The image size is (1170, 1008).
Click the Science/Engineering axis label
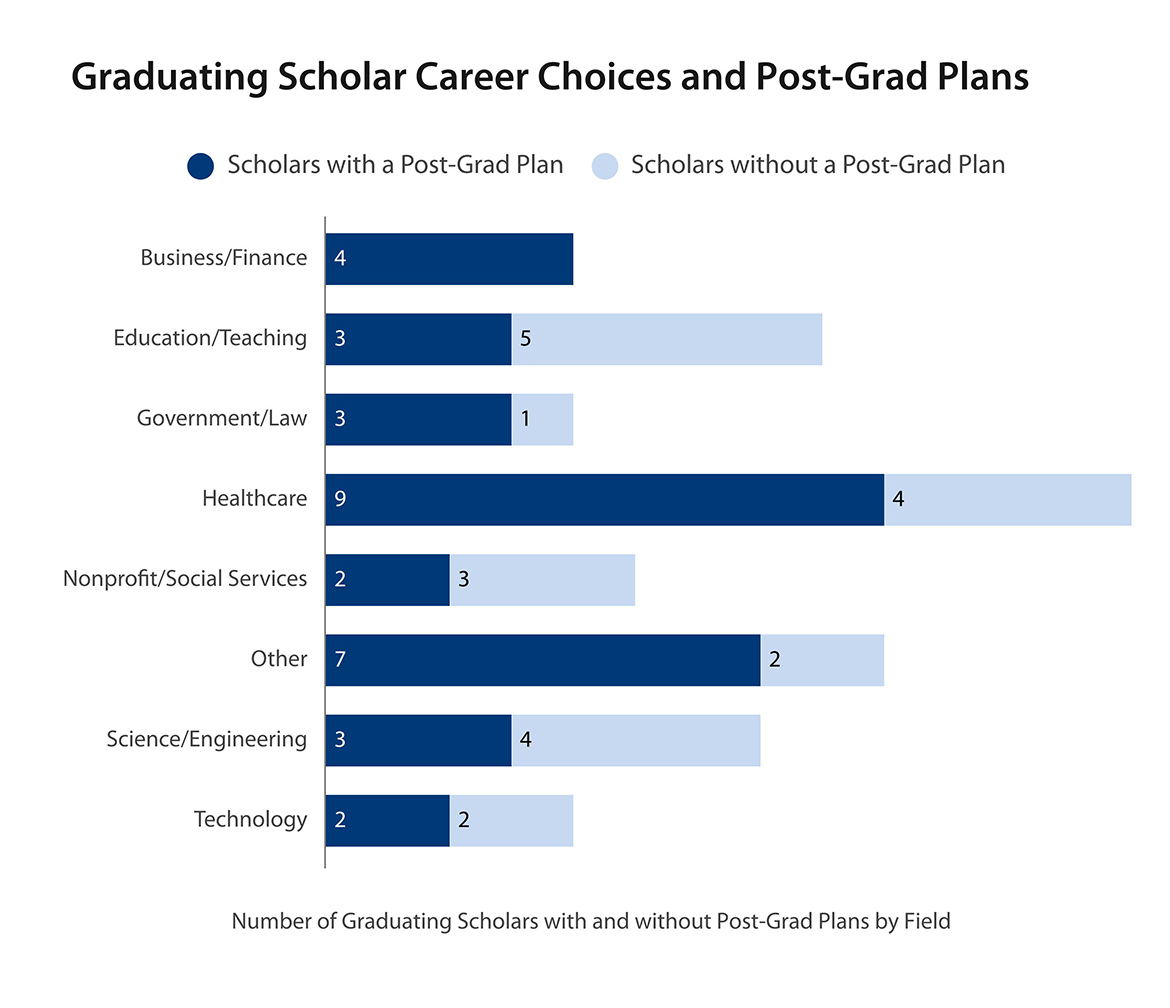point(206,740)
